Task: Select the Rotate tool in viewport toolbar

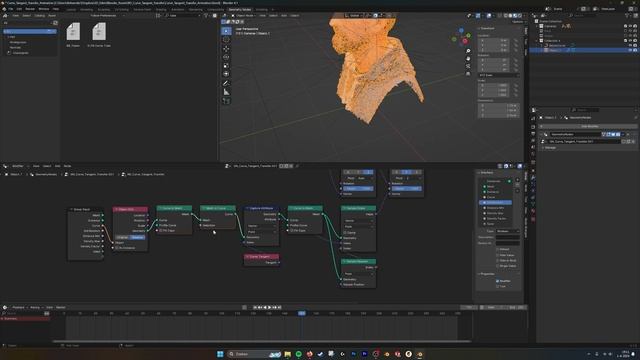Action: [x=226, y=57]
